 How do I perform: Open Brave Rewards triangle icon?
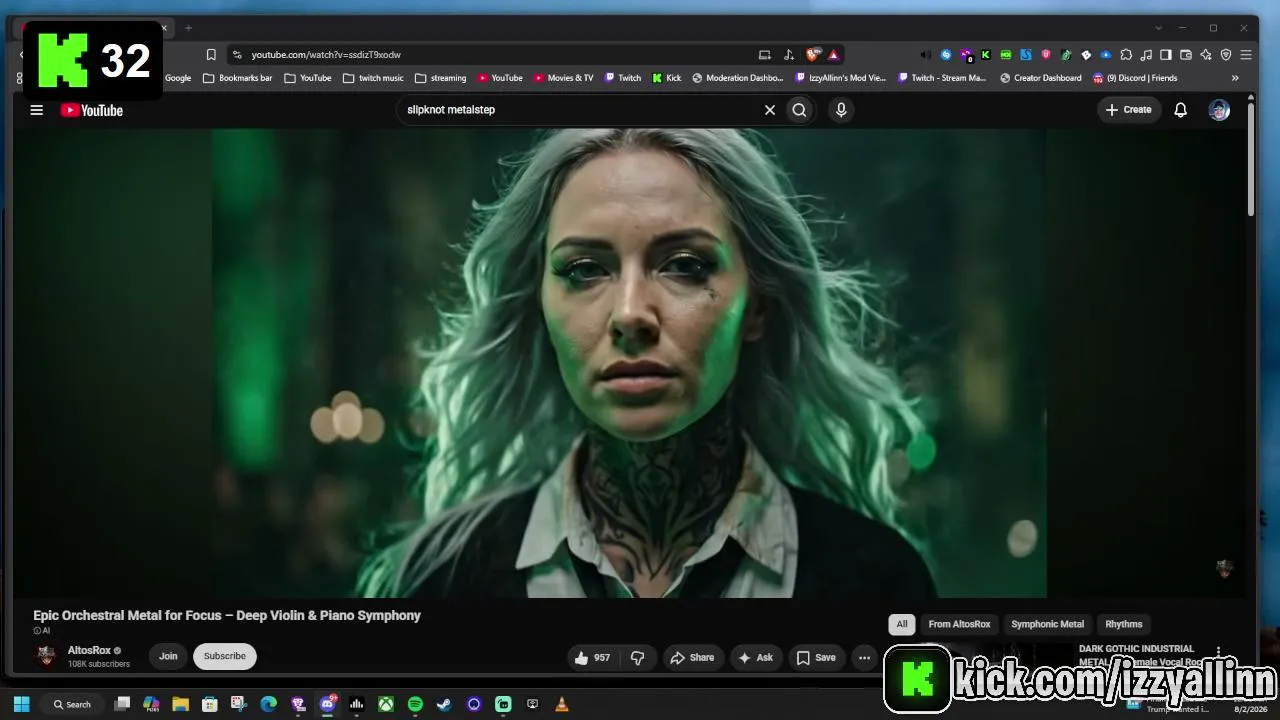[833, 55]
